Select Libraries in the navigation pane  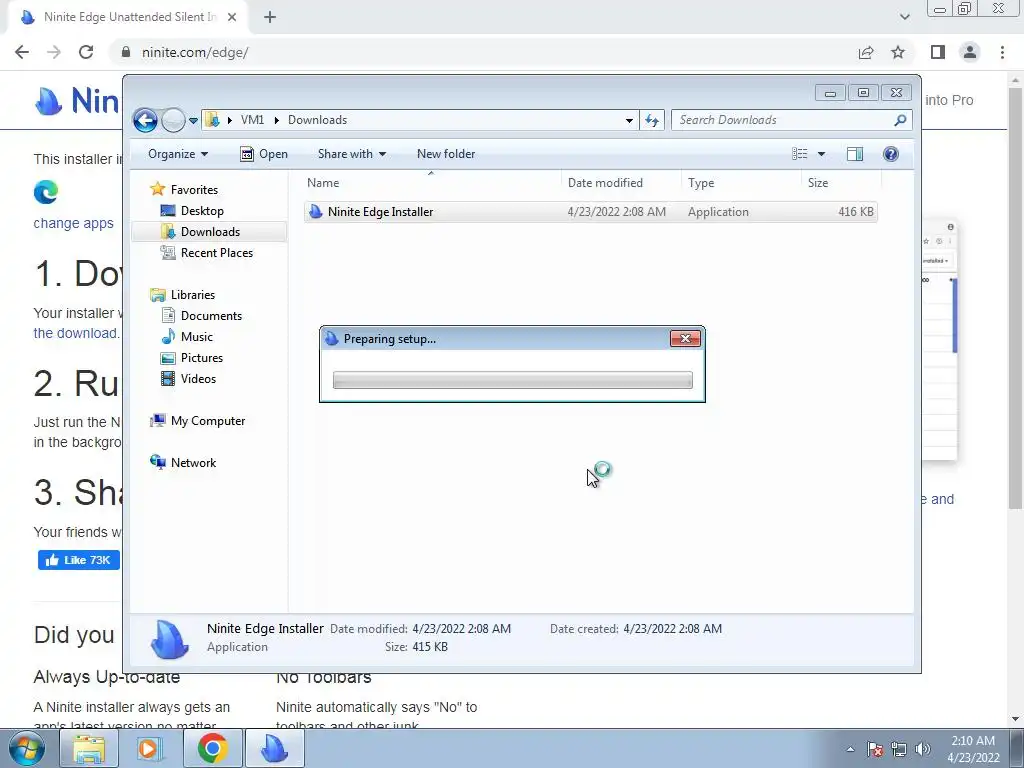tap(193, 295)
